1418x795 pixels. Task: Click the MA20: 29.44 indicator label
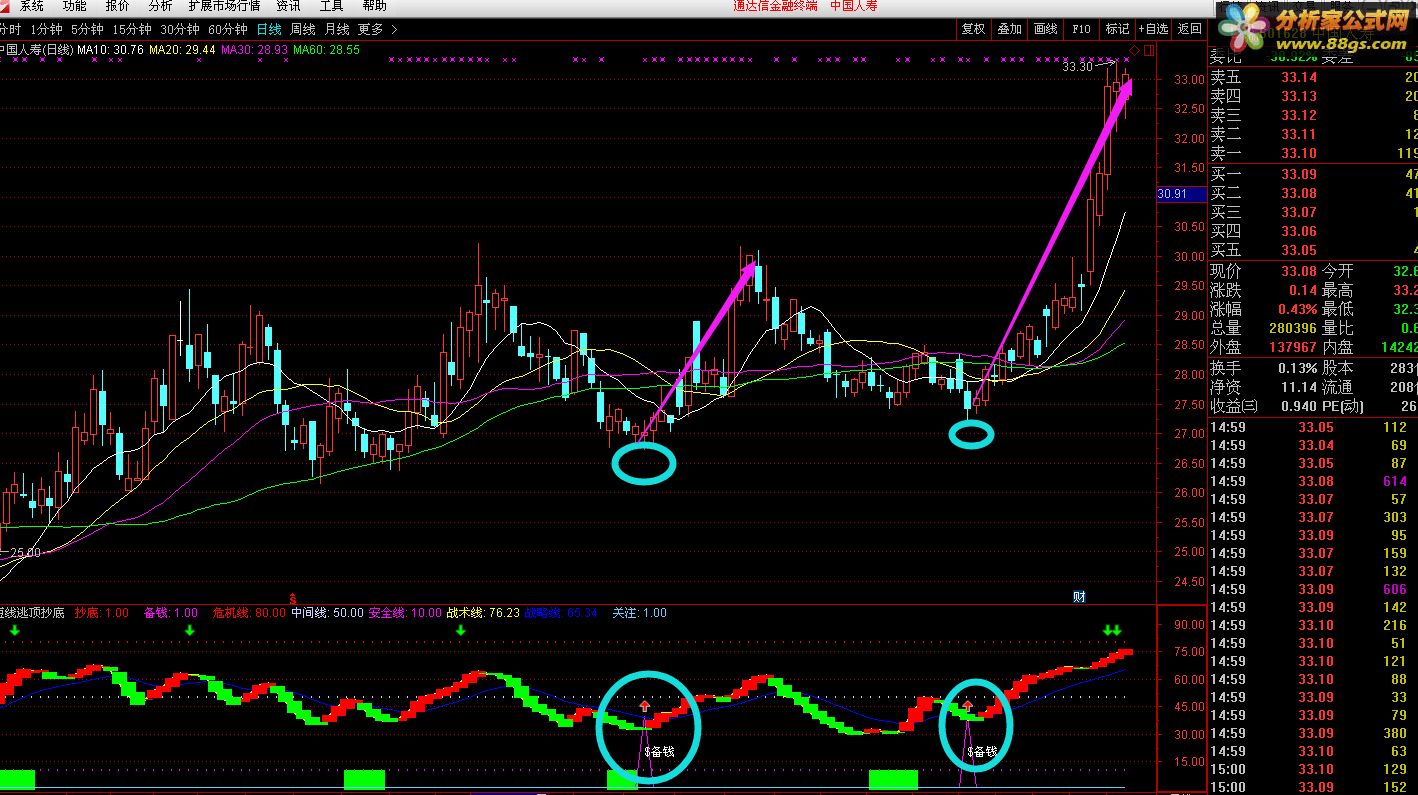[183, 49]
